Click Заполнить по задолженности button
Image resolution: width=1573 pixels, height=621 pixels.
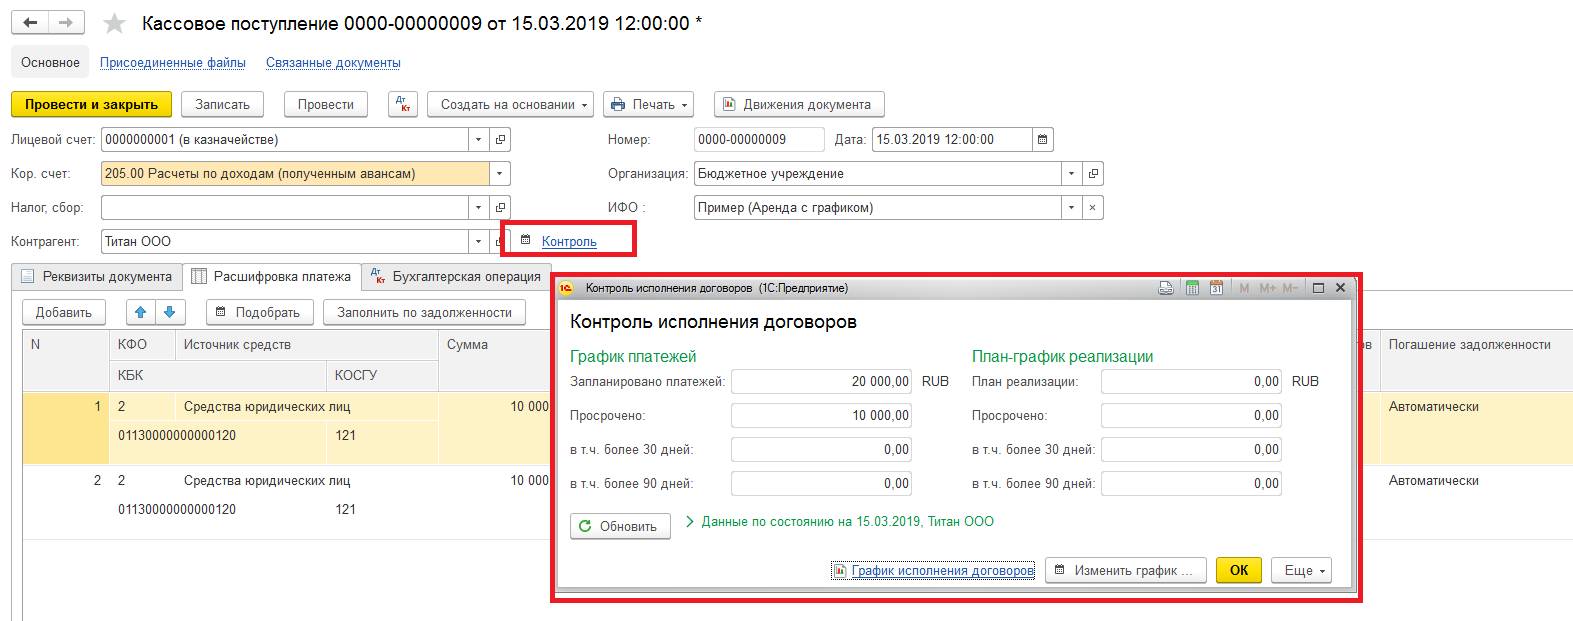tap(425, 312)
